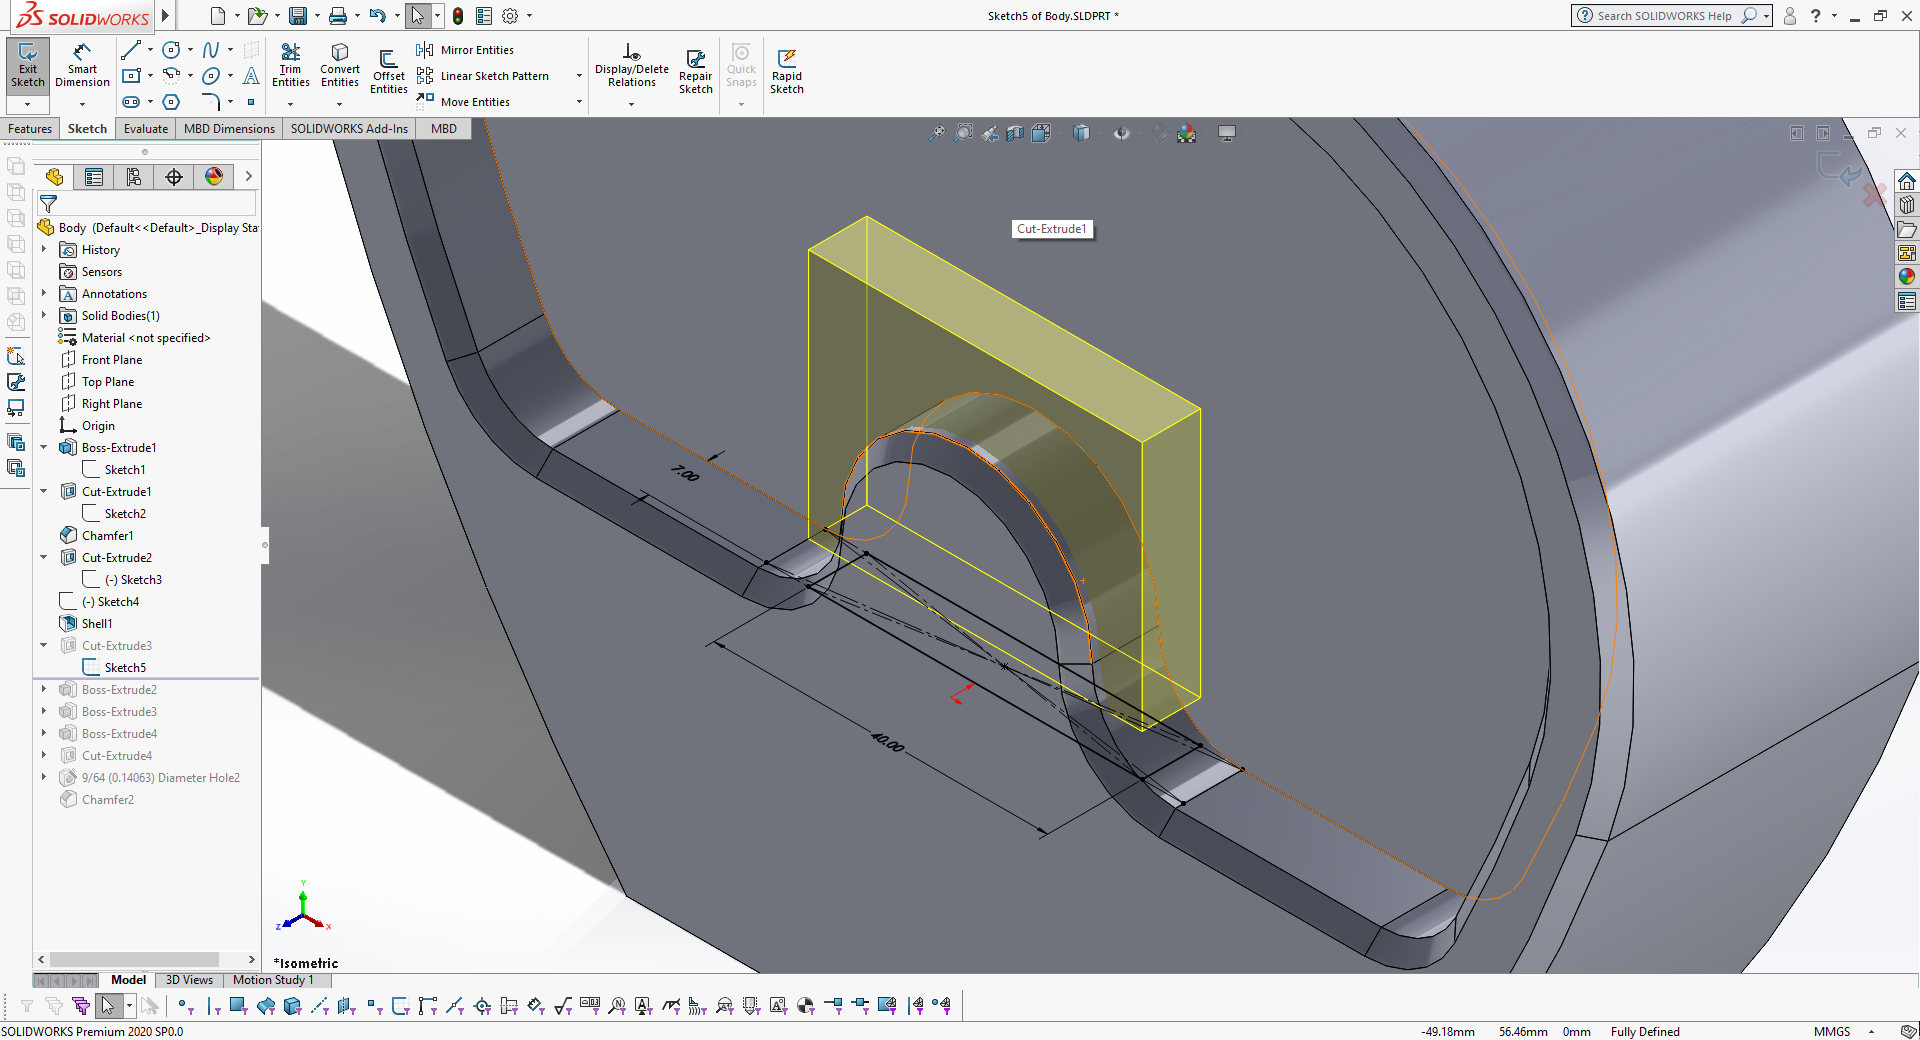Choose the Convert Entities tool
1920x1040 pixels.
click(340, 65)
